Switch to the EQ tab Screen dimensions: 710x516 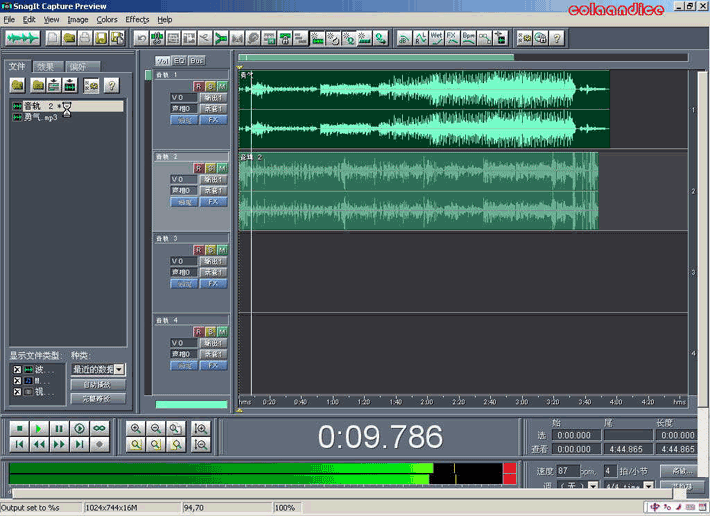(179, 61)
